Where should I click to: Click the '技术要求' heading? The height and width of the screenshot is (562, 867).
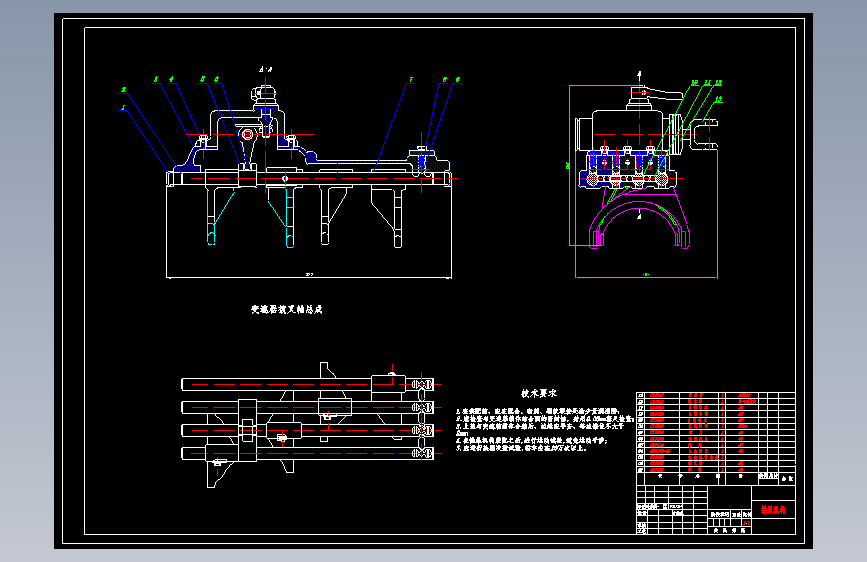pos(539,393)
